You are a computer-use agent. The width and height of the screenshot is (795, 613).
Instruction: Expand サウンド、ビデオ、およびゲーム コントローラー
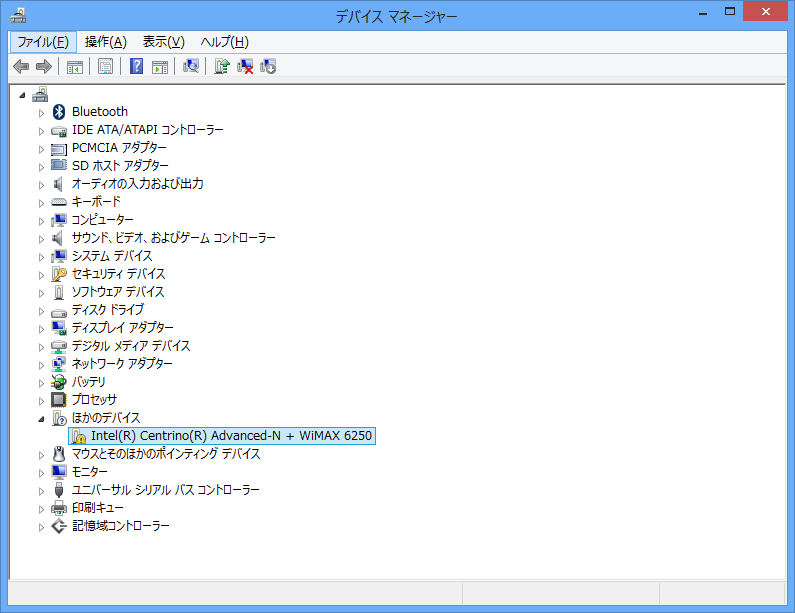[x=42, y=239]
